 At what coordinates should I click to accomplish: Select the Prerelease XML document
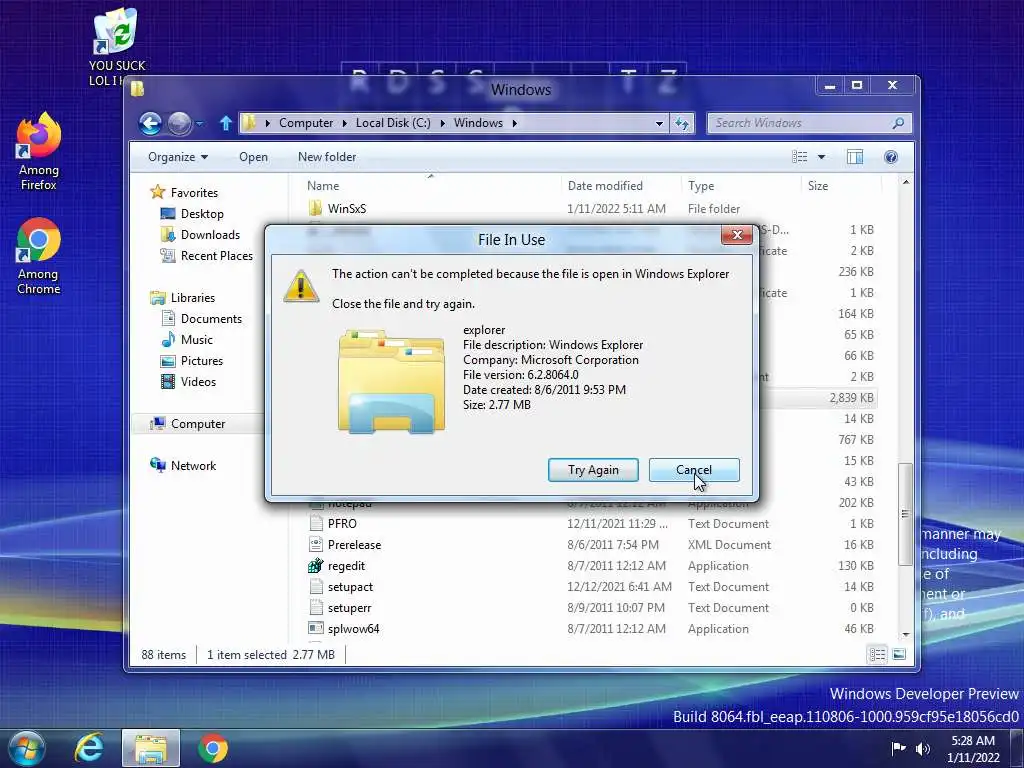354,545
